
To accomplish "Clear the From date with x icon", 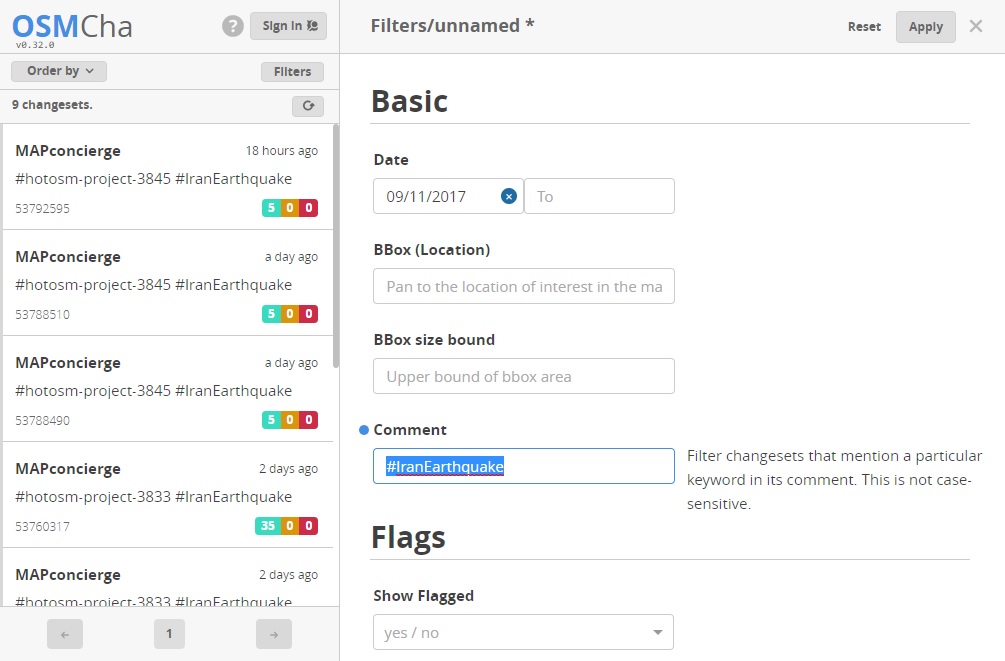I will [509, 196].
